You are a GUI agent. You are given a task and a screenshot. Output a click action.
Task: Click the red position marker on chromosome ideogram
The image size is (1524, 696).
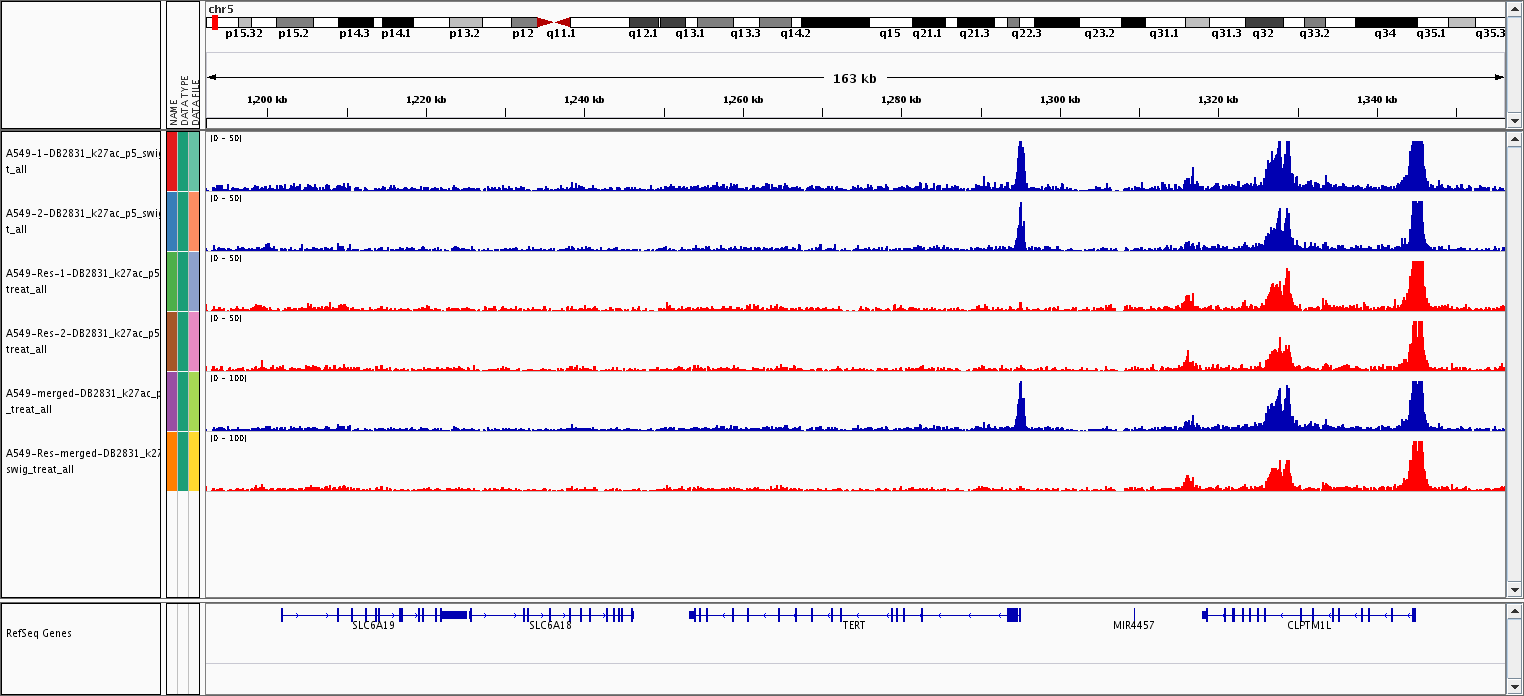point(215,22)
